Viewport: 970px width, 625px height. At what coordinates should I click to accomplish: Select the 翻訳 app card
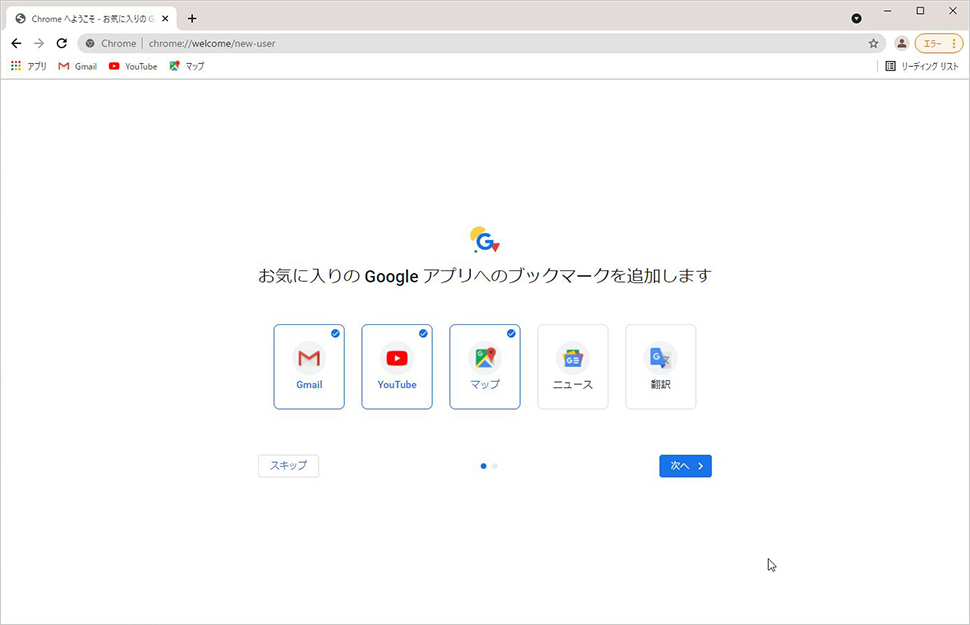click(x=661, y=367)
